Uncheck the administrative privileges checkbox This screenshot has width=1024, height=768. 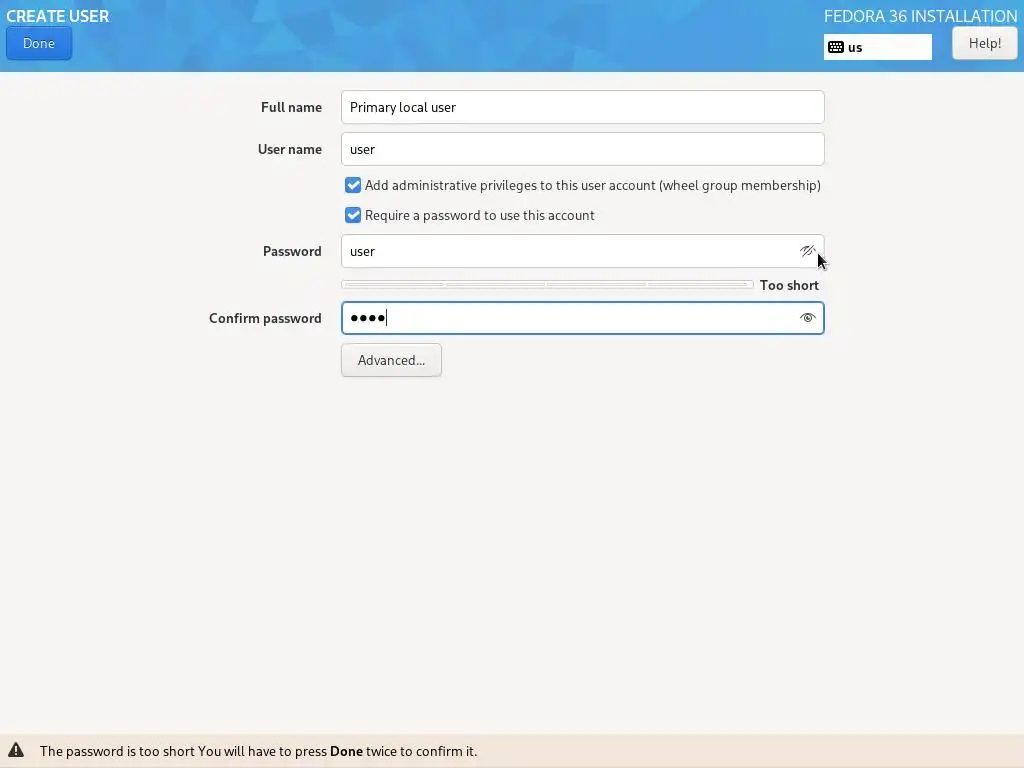point(353,185)
